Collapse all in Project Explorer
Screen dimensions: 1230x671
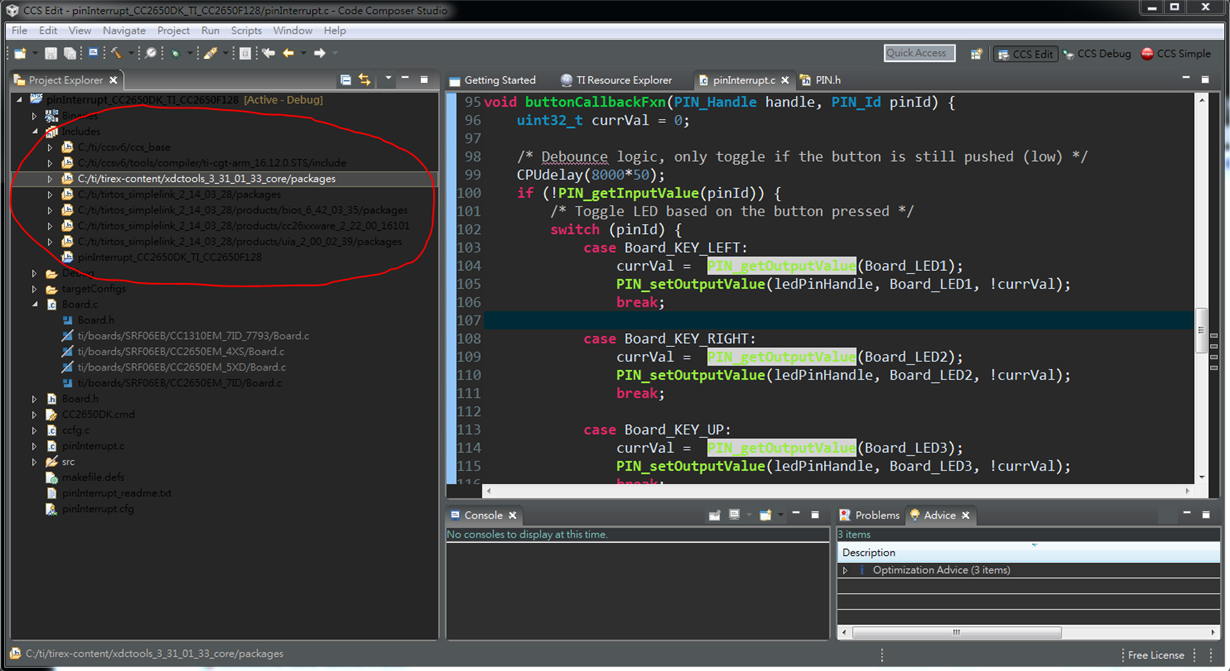[x=346, y=80]
